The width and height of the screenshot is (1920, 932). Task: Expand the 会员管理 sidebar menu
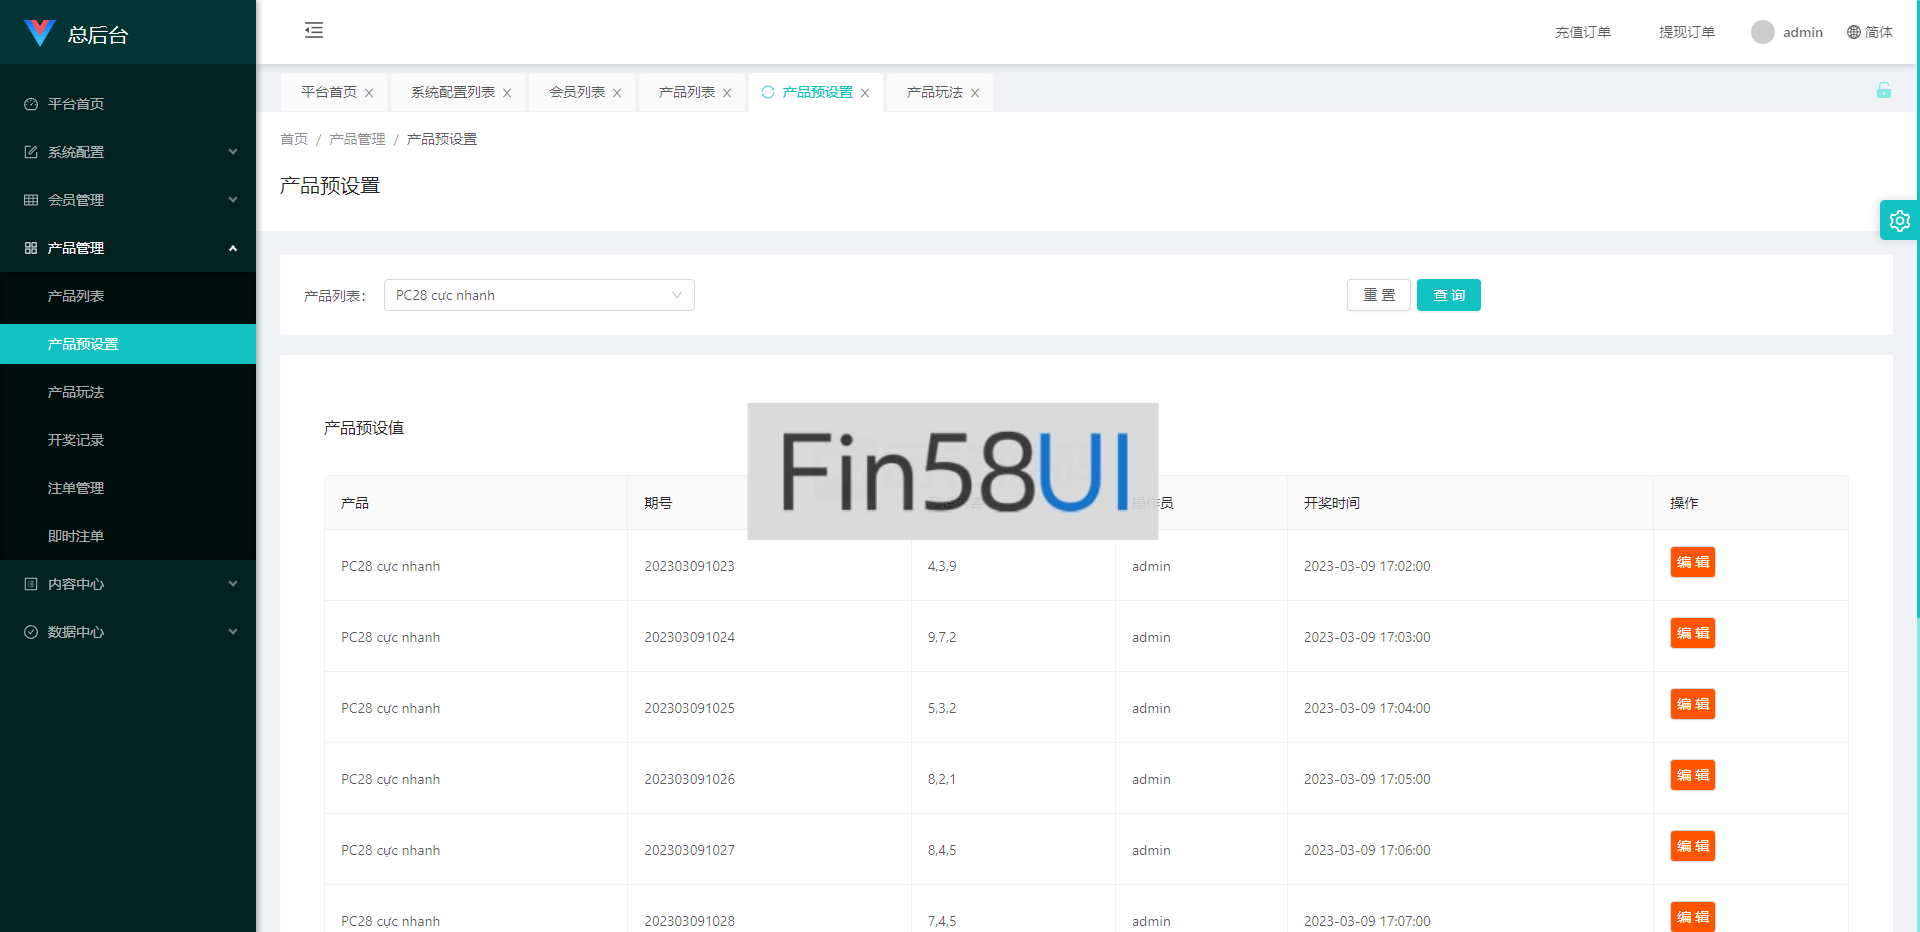point(128,200)
